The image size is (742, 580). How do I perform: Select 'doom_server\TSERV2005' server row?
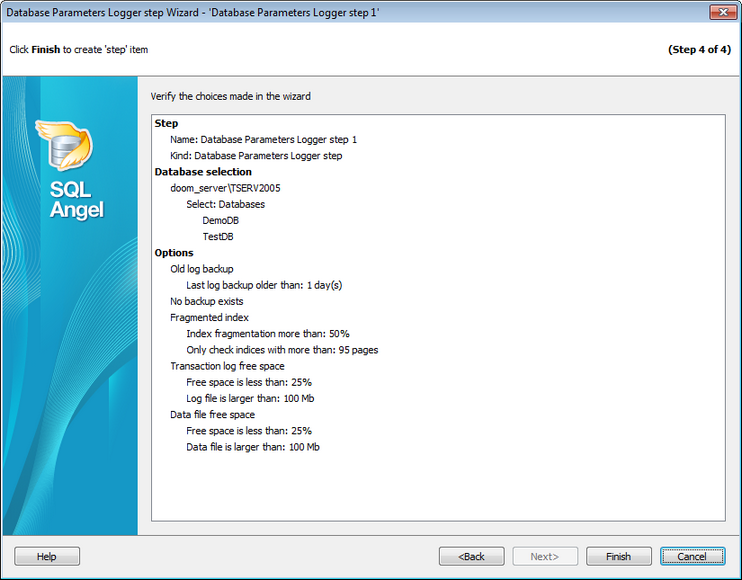point(225,188)
